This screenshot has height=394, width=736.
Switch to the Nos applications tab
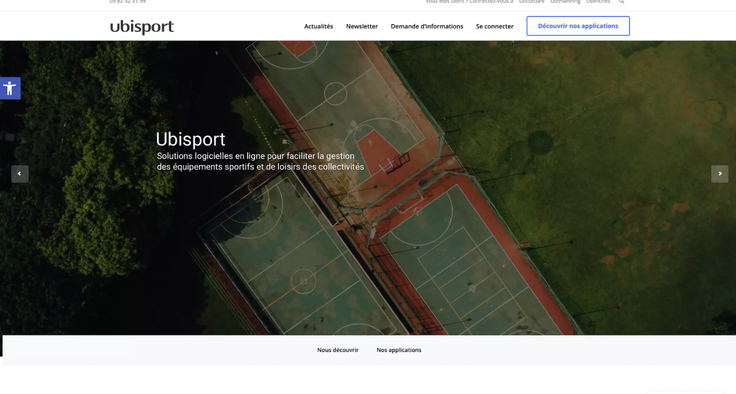[399, 350]
